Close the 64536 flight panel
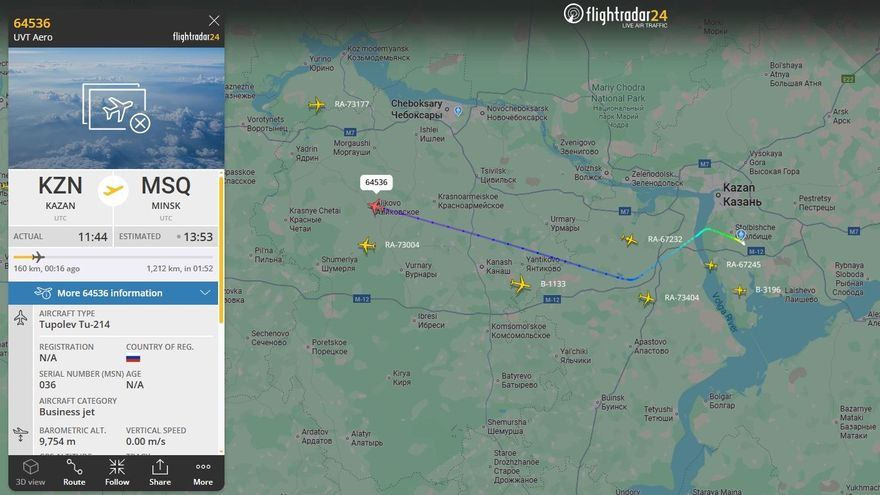Viewport: 880px width, 495px height. pyautogui.click(x=214, y=21)
